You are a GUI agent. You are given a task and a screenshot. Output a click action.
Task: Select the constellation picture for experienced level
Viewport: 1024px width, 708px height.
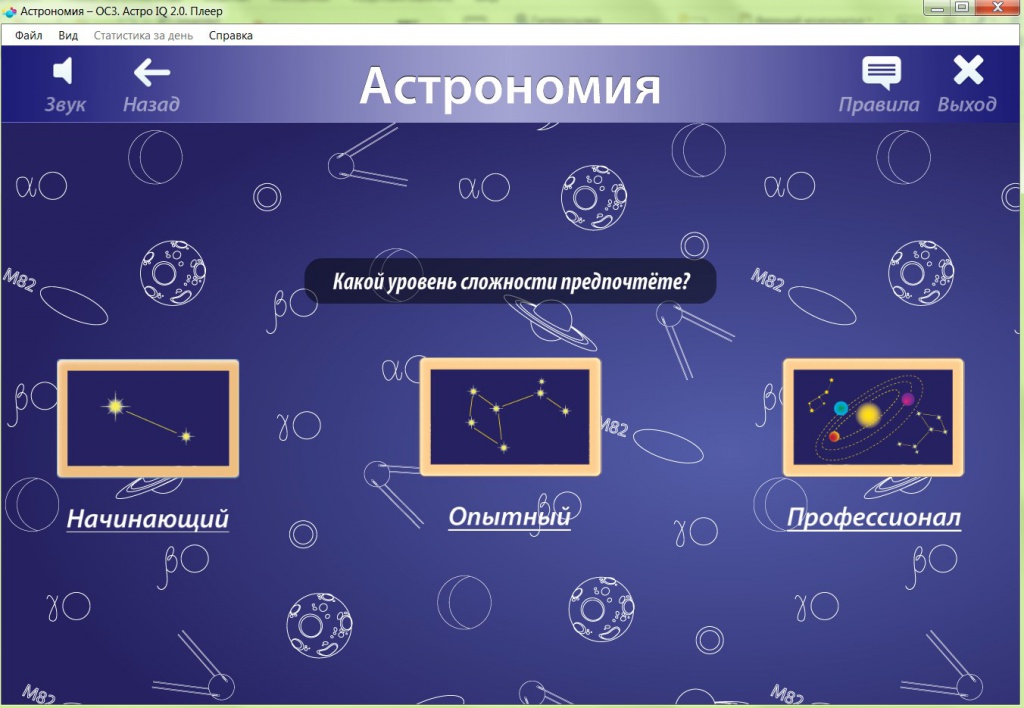coord(510,417)
